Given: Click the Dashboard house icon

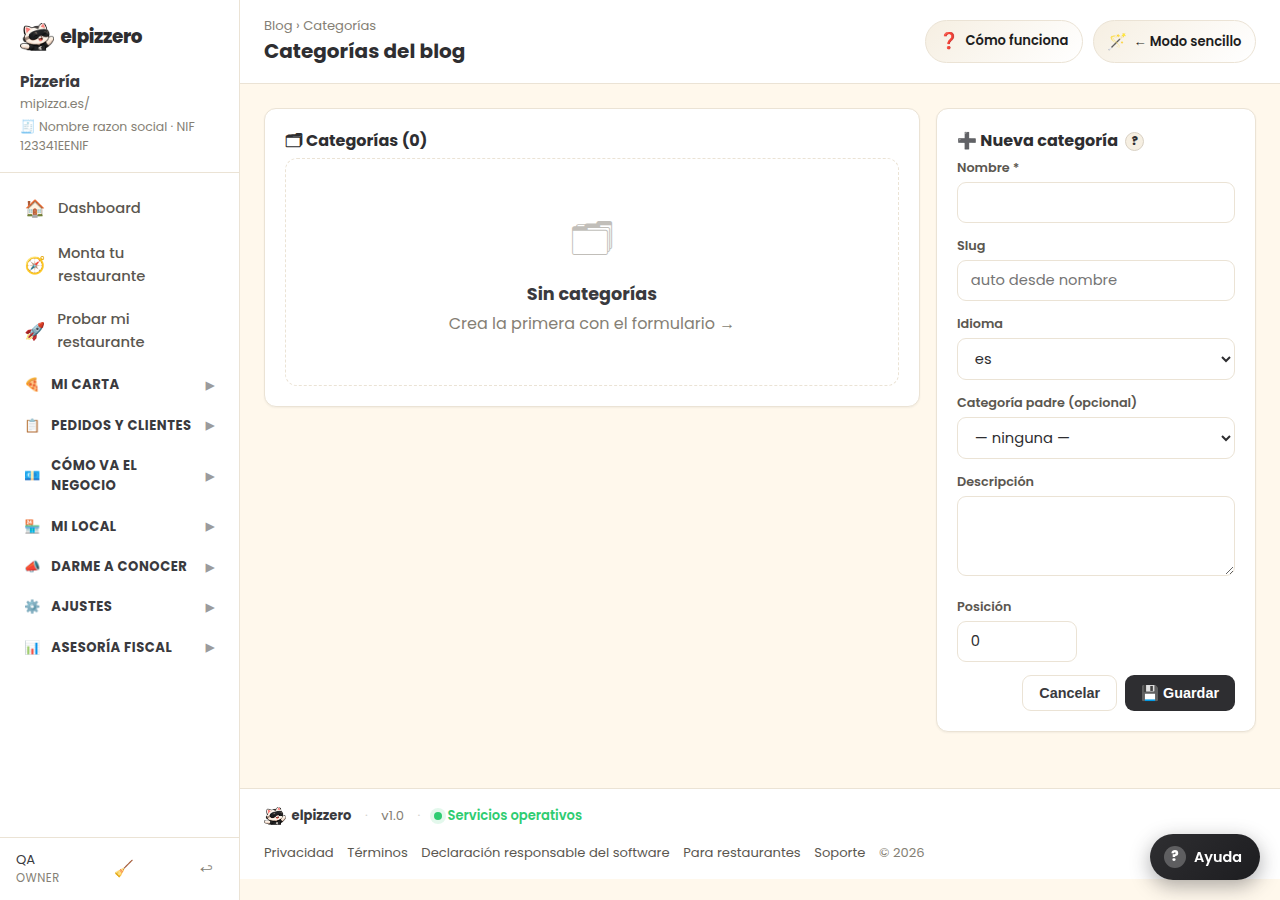Looking at the screenshot, I should pos(35,208).
